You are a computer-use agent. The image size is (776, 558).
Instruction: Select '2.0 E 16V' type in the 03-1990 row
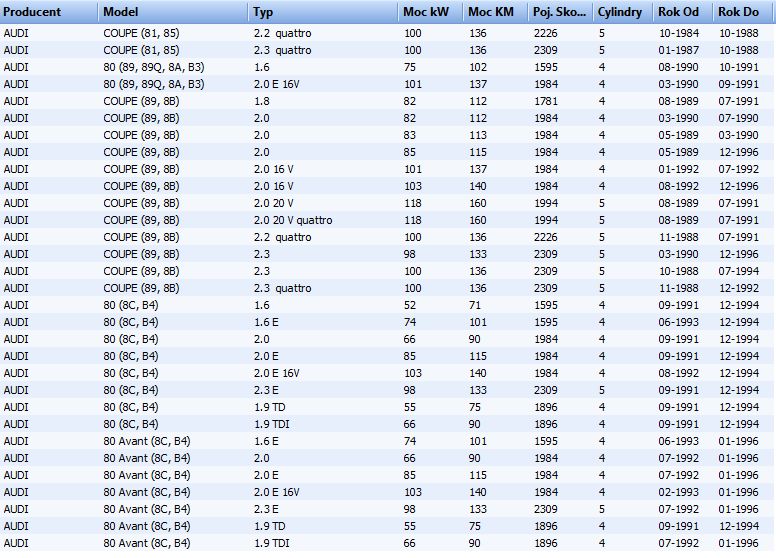tap(277, 84)
